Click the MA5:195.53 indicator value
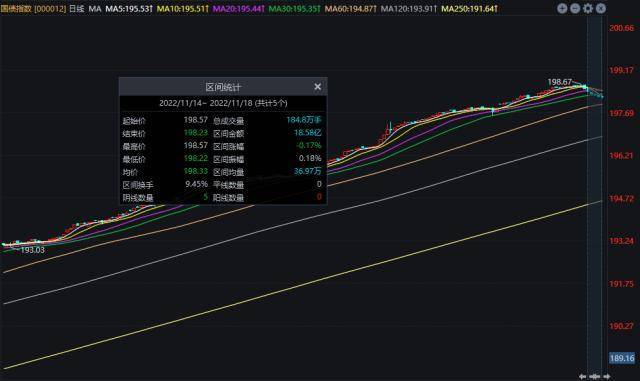The width and height of the screenshot is (640, 381). pyautogui.click(x=129, y=9)
